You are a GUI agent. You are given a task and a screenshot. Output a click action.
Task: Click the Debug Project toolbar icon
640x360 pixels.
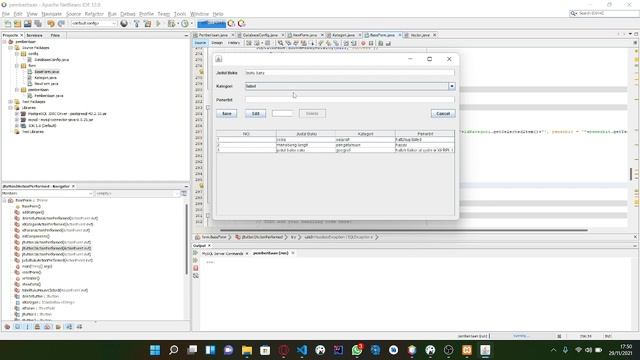(171, 24)
